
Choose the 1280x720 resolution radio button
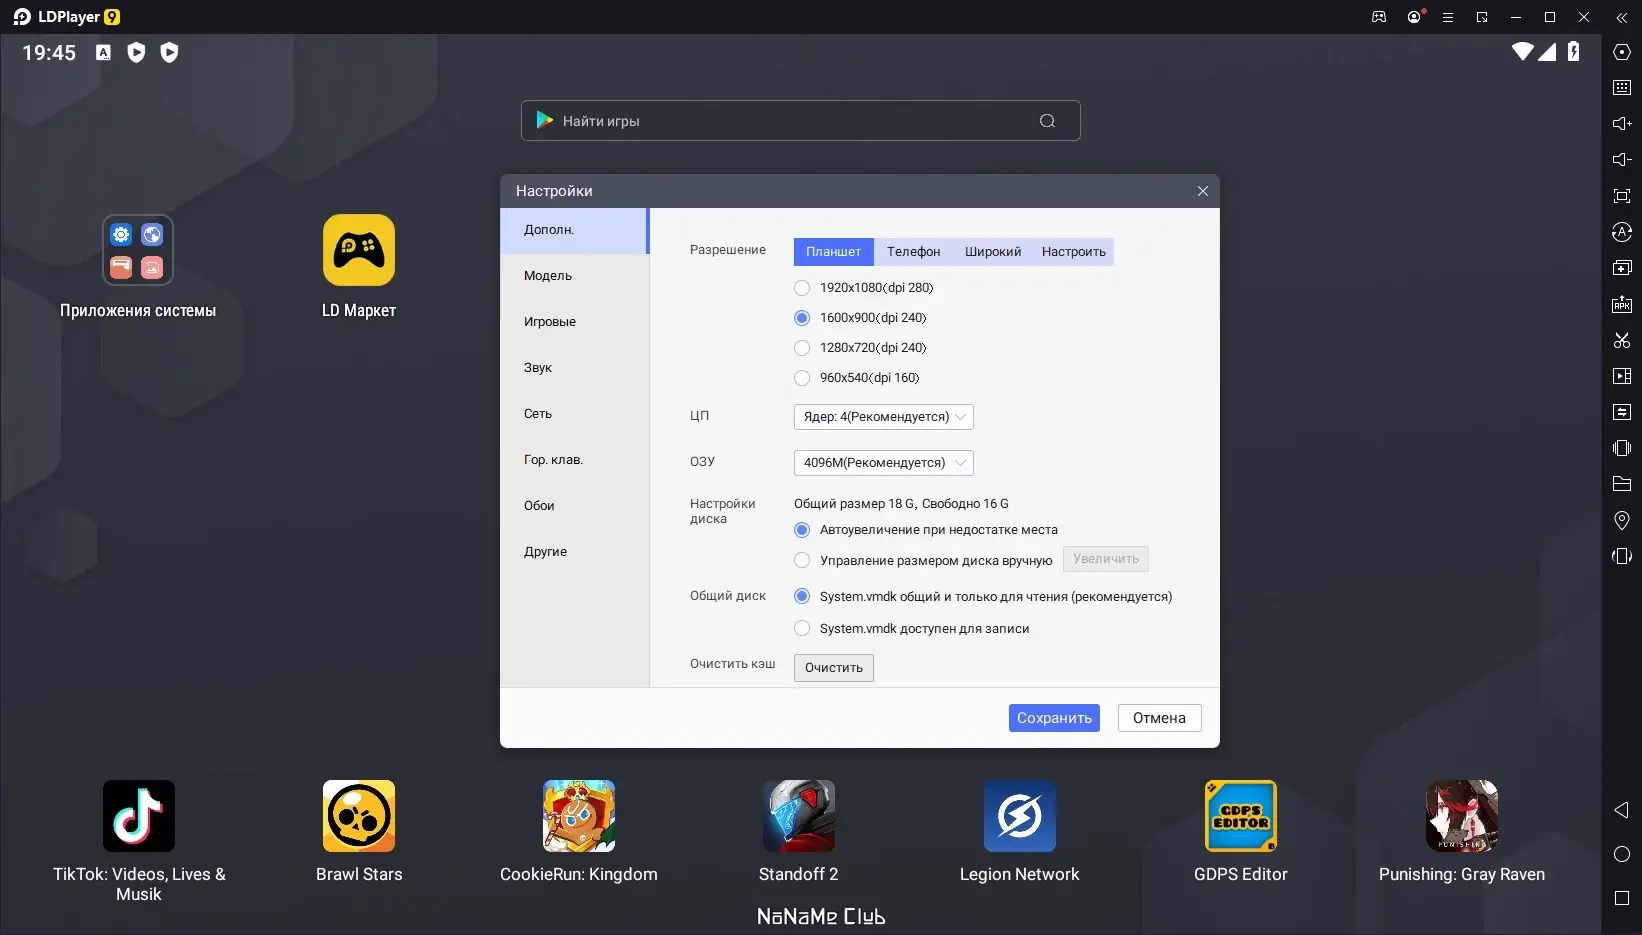pyautogui.click(x=802, y=348)
